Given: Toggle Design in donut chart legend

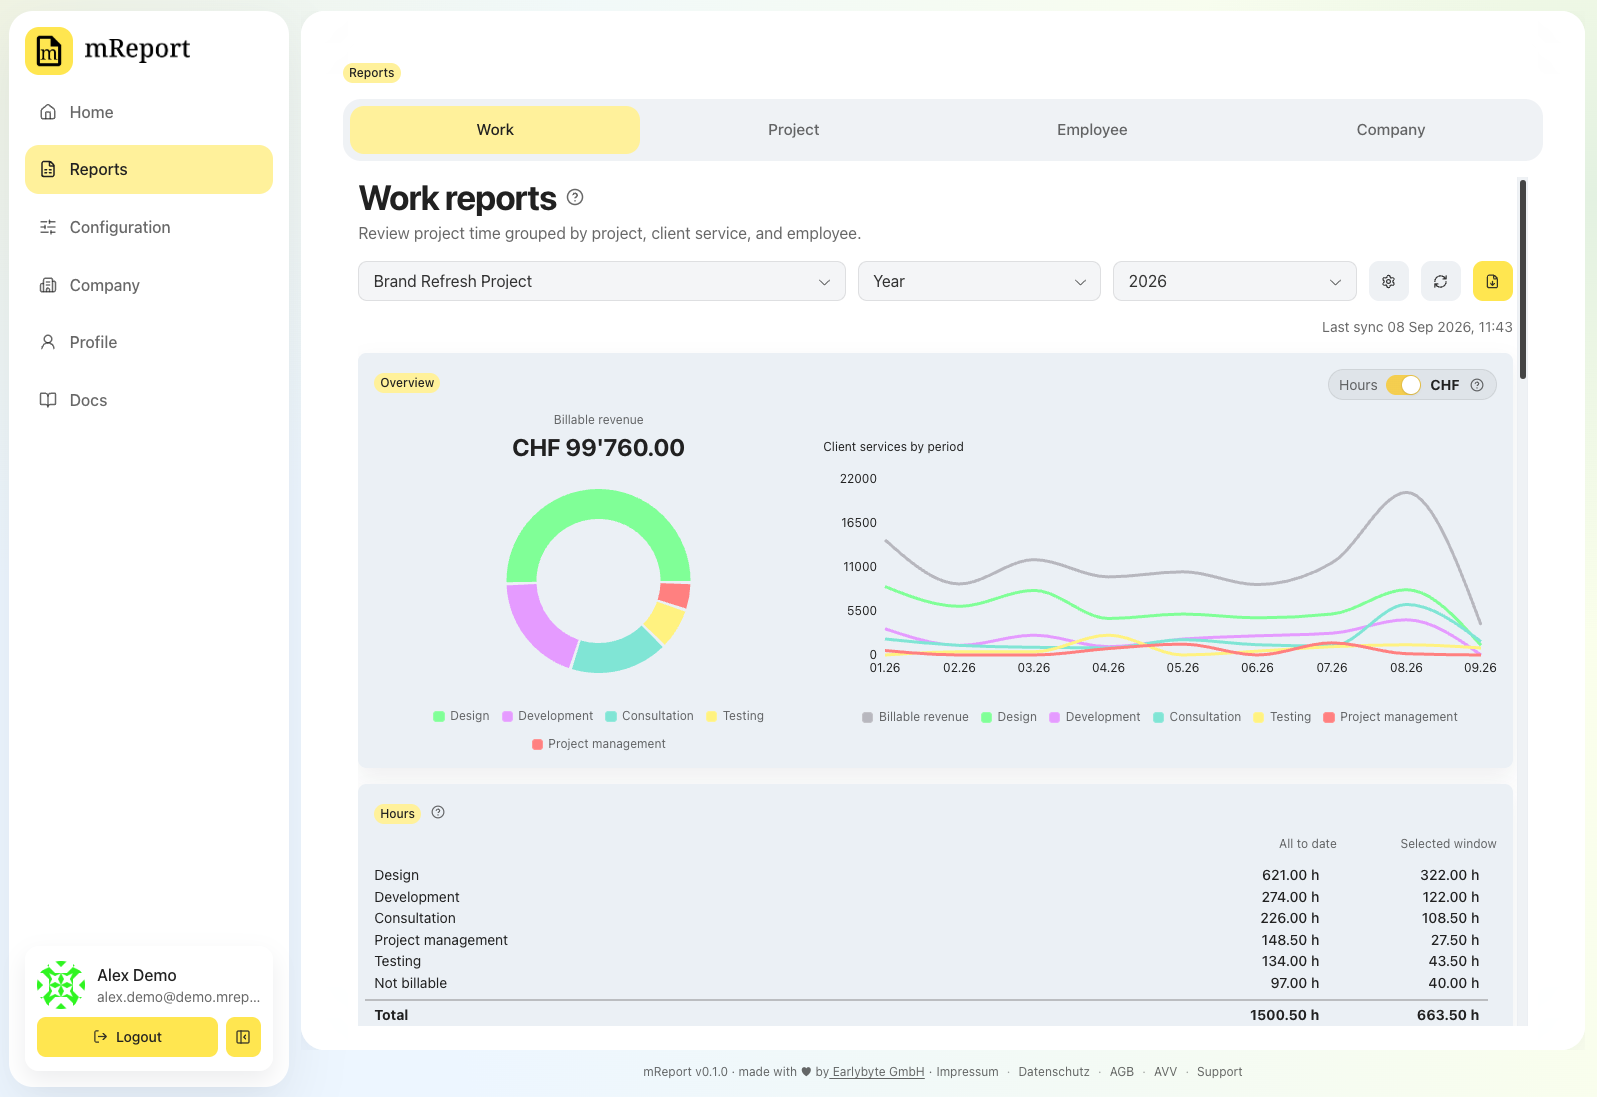Looking at the screenshot, I should [461, 716].
